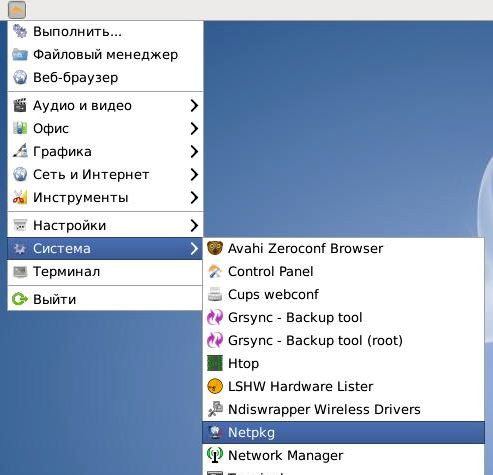The image size is (493, 475).
Task: Select Netpkg from the Система submenu
Action: tap(343, 432)
